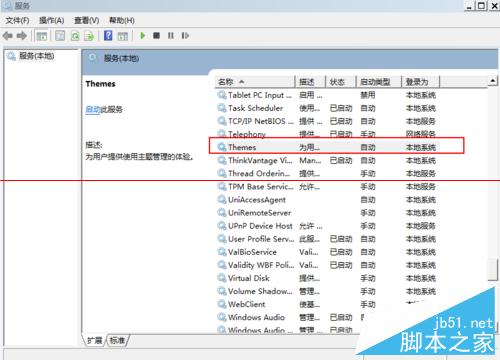Select the UPnP Device Host service name

[260, 226]
